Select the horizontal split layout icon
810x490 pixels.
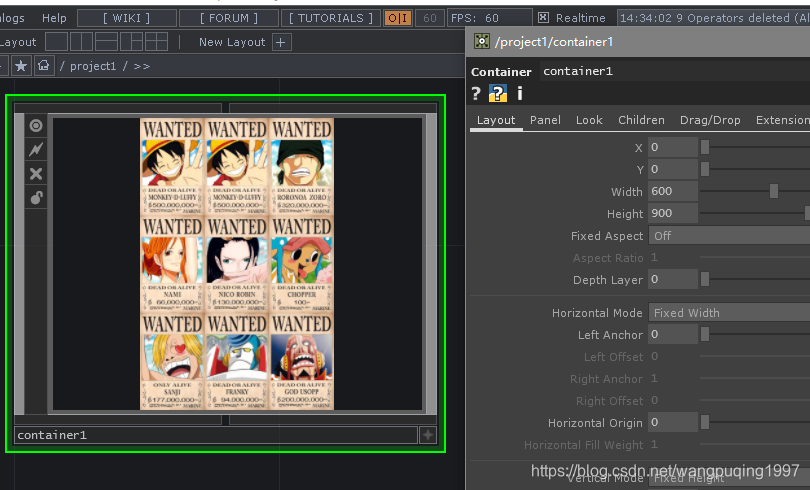[106, 42]
